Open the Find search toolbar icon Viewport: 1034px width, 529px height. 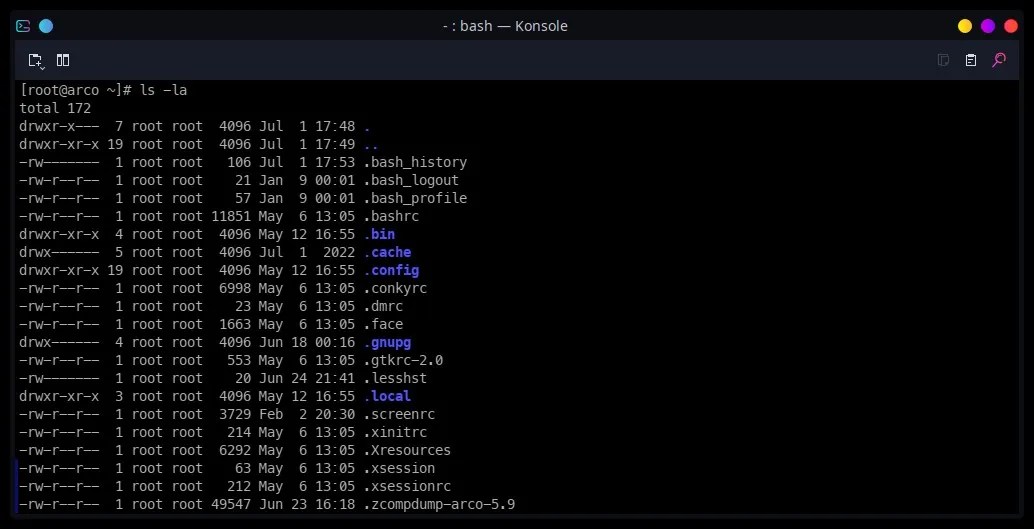click(998, 60)
